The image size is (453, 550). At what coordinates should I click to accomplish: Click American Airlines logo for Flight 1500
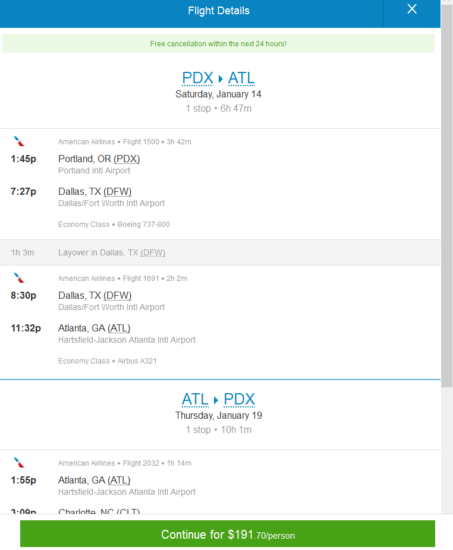19,141
